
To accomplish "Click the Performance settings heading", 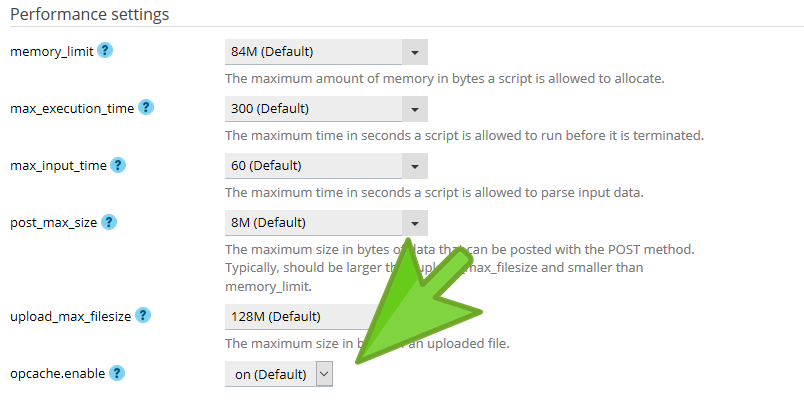I will (89, 15).
